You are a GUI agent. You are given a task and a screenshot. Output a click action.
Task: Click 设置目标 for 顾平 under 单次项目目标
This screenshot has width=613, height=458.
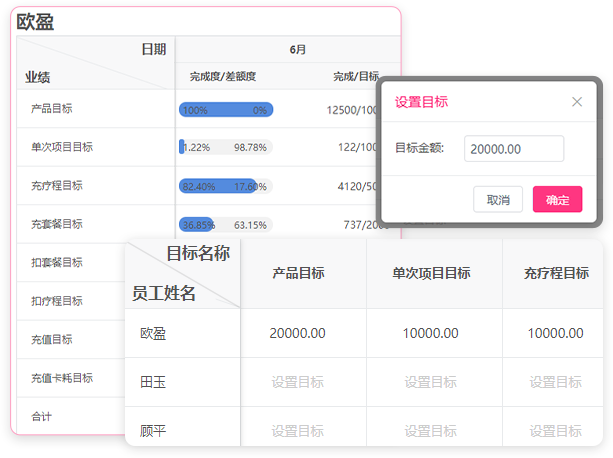(430, 431)
